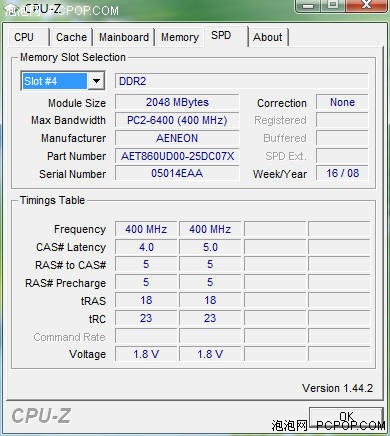Expand the Slot #4 dropdown arrow

(96, 81)
